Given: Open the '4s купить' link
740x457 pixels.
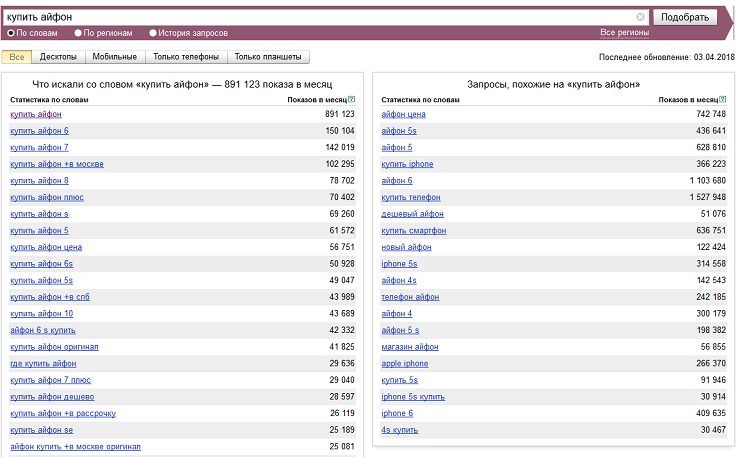Looking at the screenshot, I should point(400,430).
